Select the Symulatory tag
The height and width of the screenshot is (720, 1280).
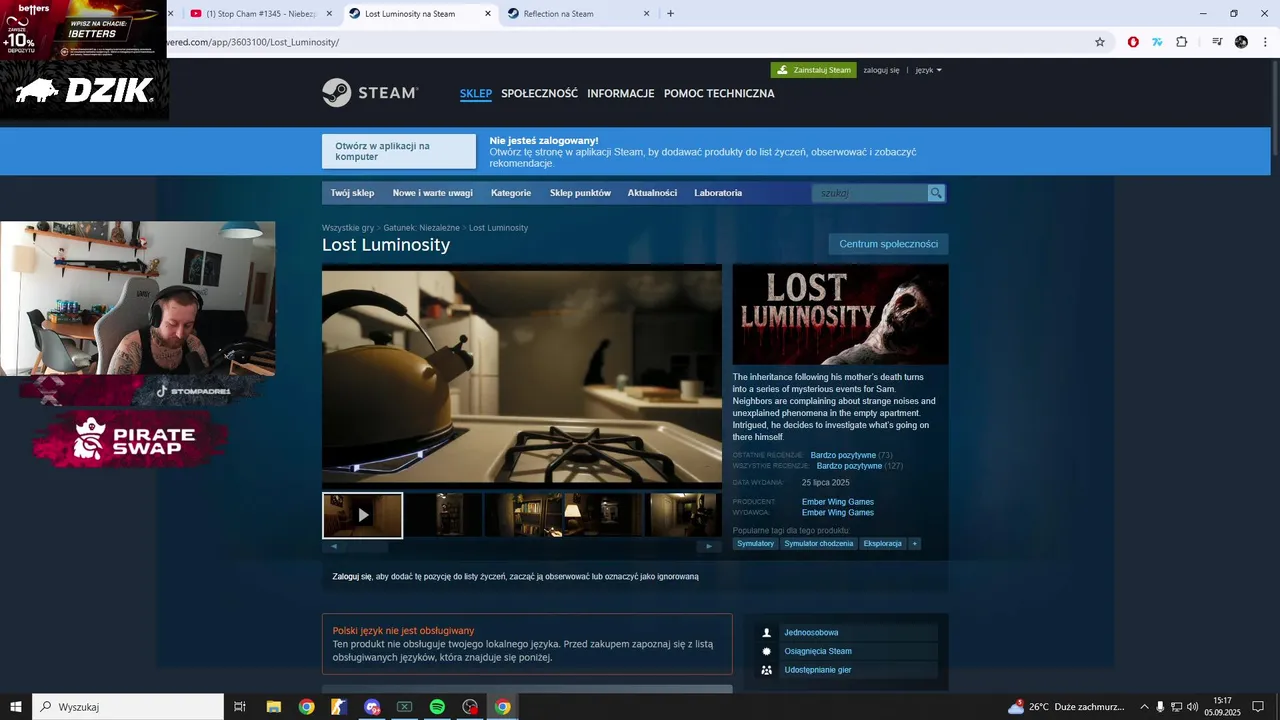(756, 544)
